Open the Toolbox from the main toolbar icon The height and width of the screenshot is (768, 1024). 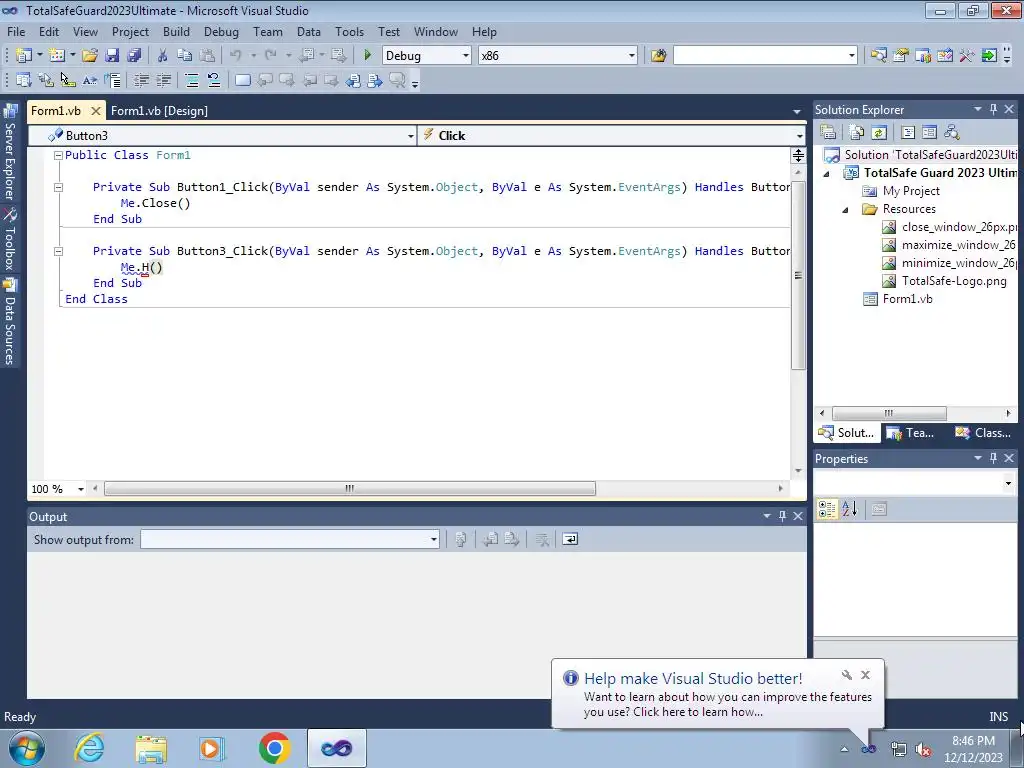(x=967, y=56)
